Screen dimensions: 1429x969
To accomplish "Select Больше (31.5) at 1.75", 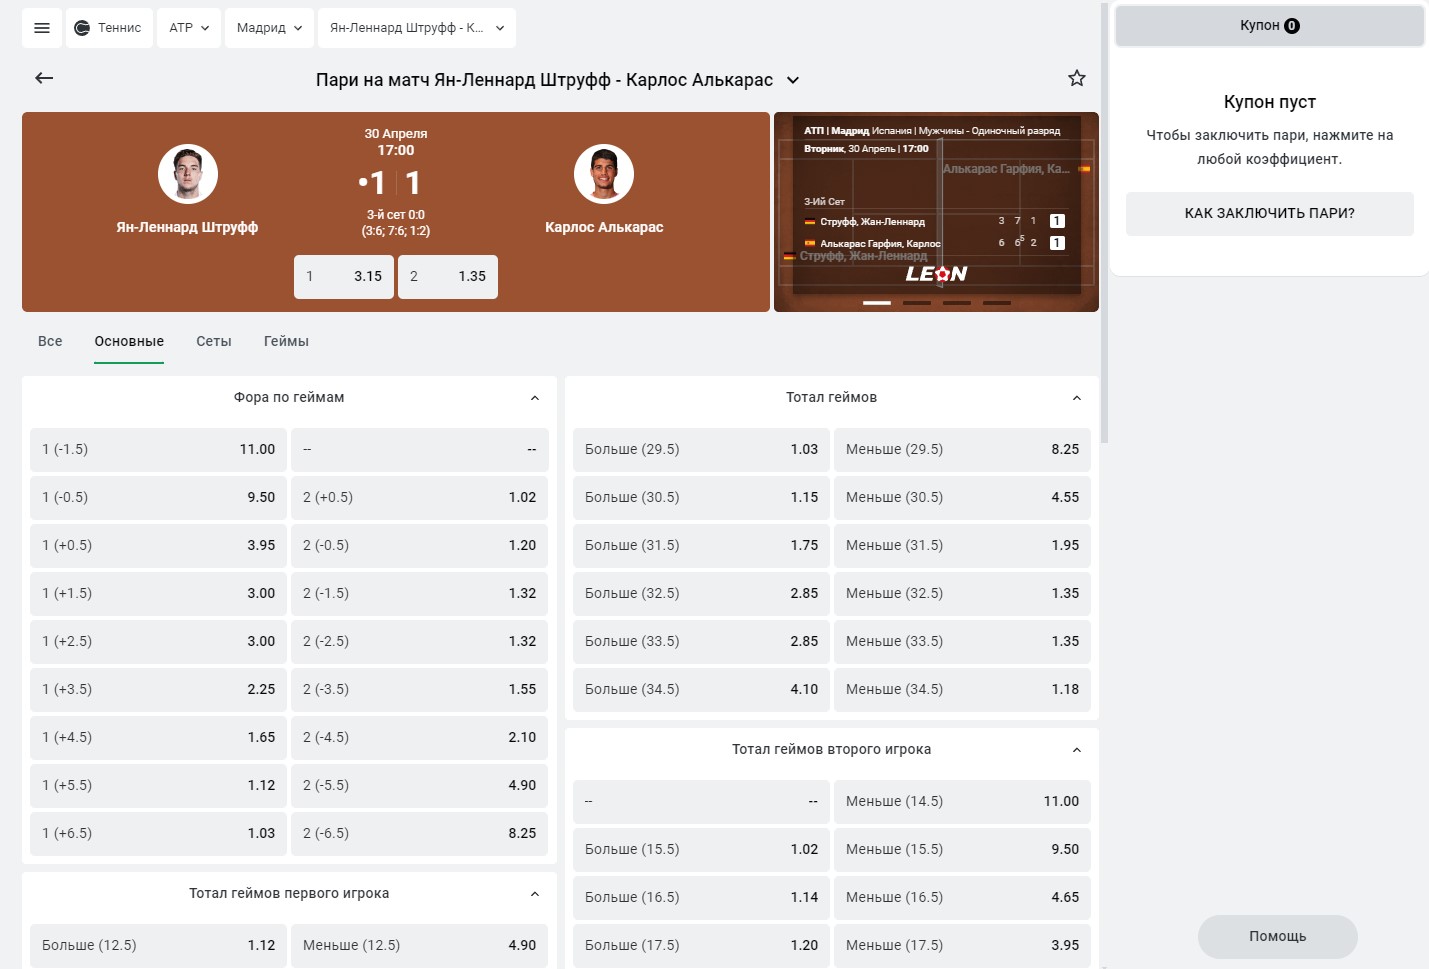I will click(701, 546).
